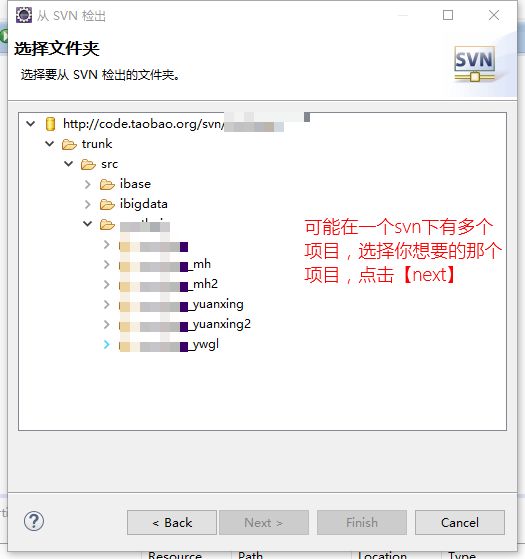Select the ibigdata tree item
This screenshot has width=525, height=559.
pos(144,204)
